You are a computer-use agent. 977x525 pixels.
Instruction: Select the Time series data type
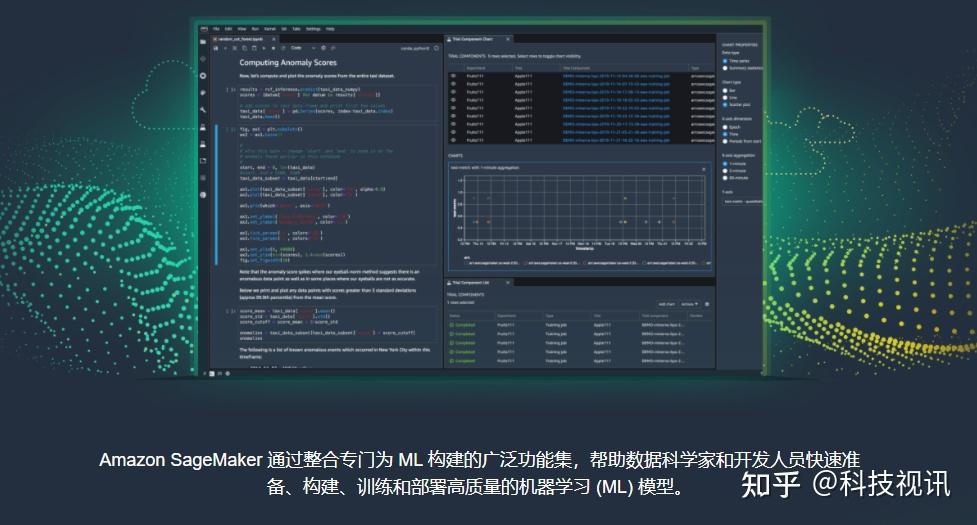tap(725, 61)
